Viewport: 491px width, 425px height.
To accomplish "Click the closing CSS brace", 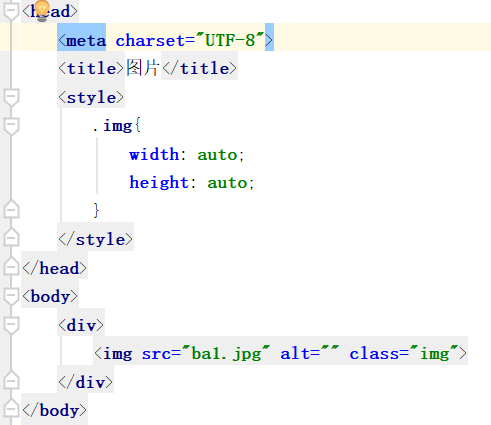I will (96, 210).
